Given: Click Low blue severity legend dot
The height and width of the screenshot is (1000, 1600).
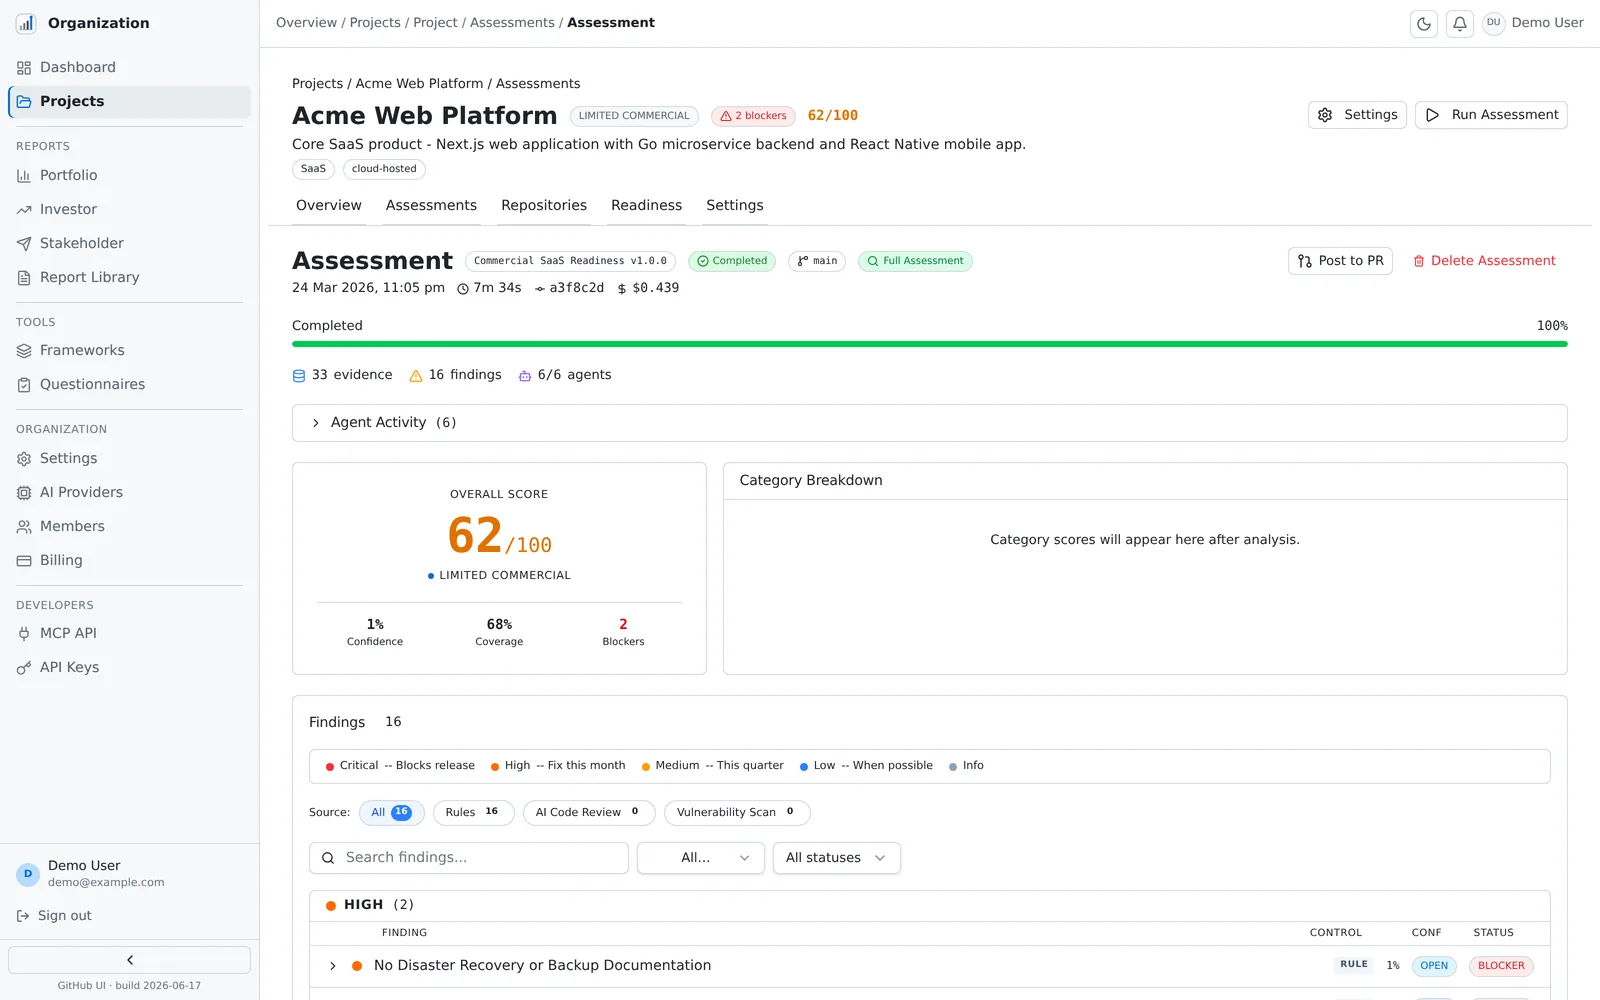Looking at the screenshot, I should 804,767.
